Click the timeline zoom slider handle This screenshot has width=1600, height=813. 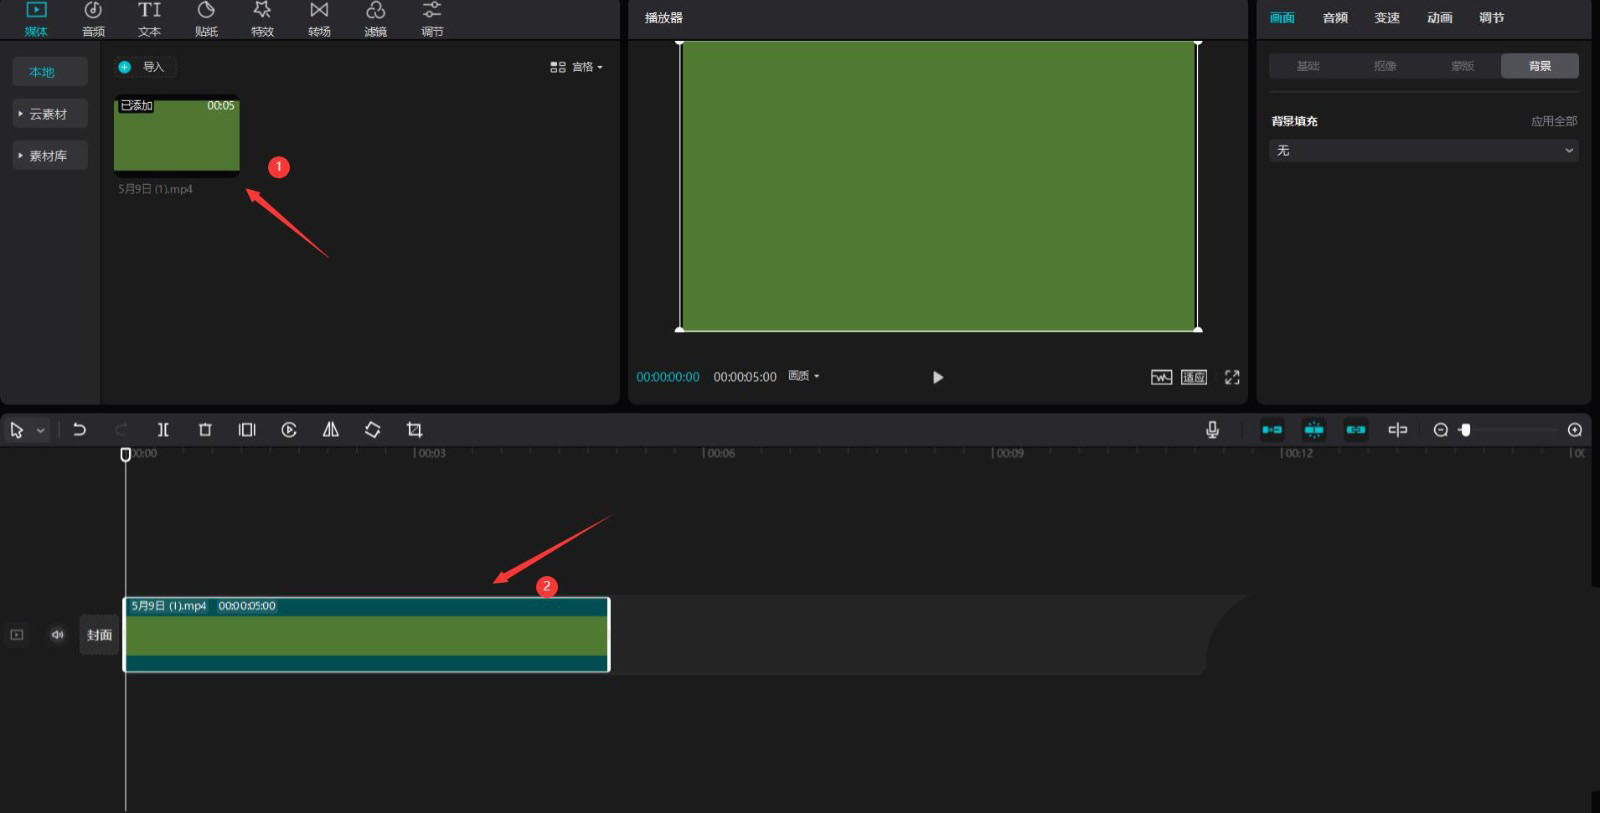(x=1465, y=430)
